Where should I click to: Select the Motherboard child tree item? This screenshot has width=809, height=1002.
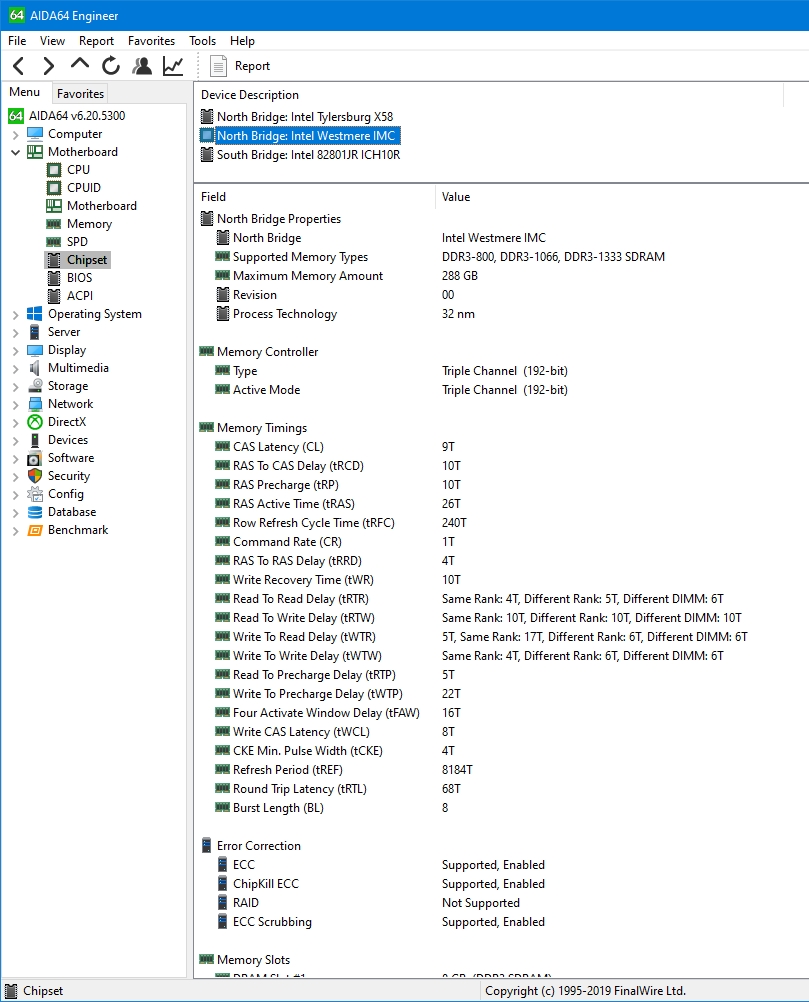pos(102,206)
